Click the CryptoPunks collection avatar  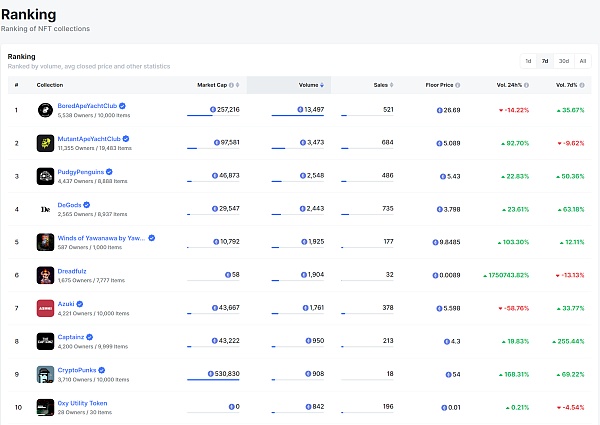[45, 373]
